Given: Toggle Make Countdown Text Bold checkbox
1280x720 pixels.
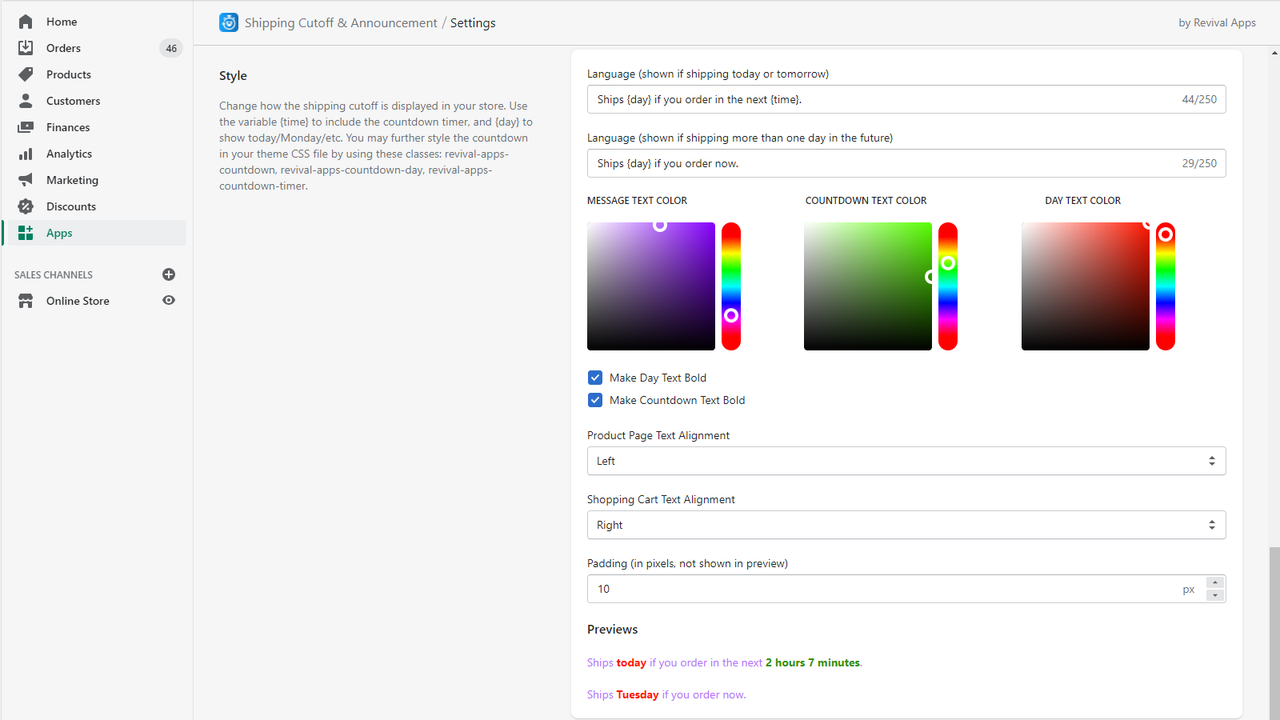Looking at the screenshot, I should tap(595, 400).
